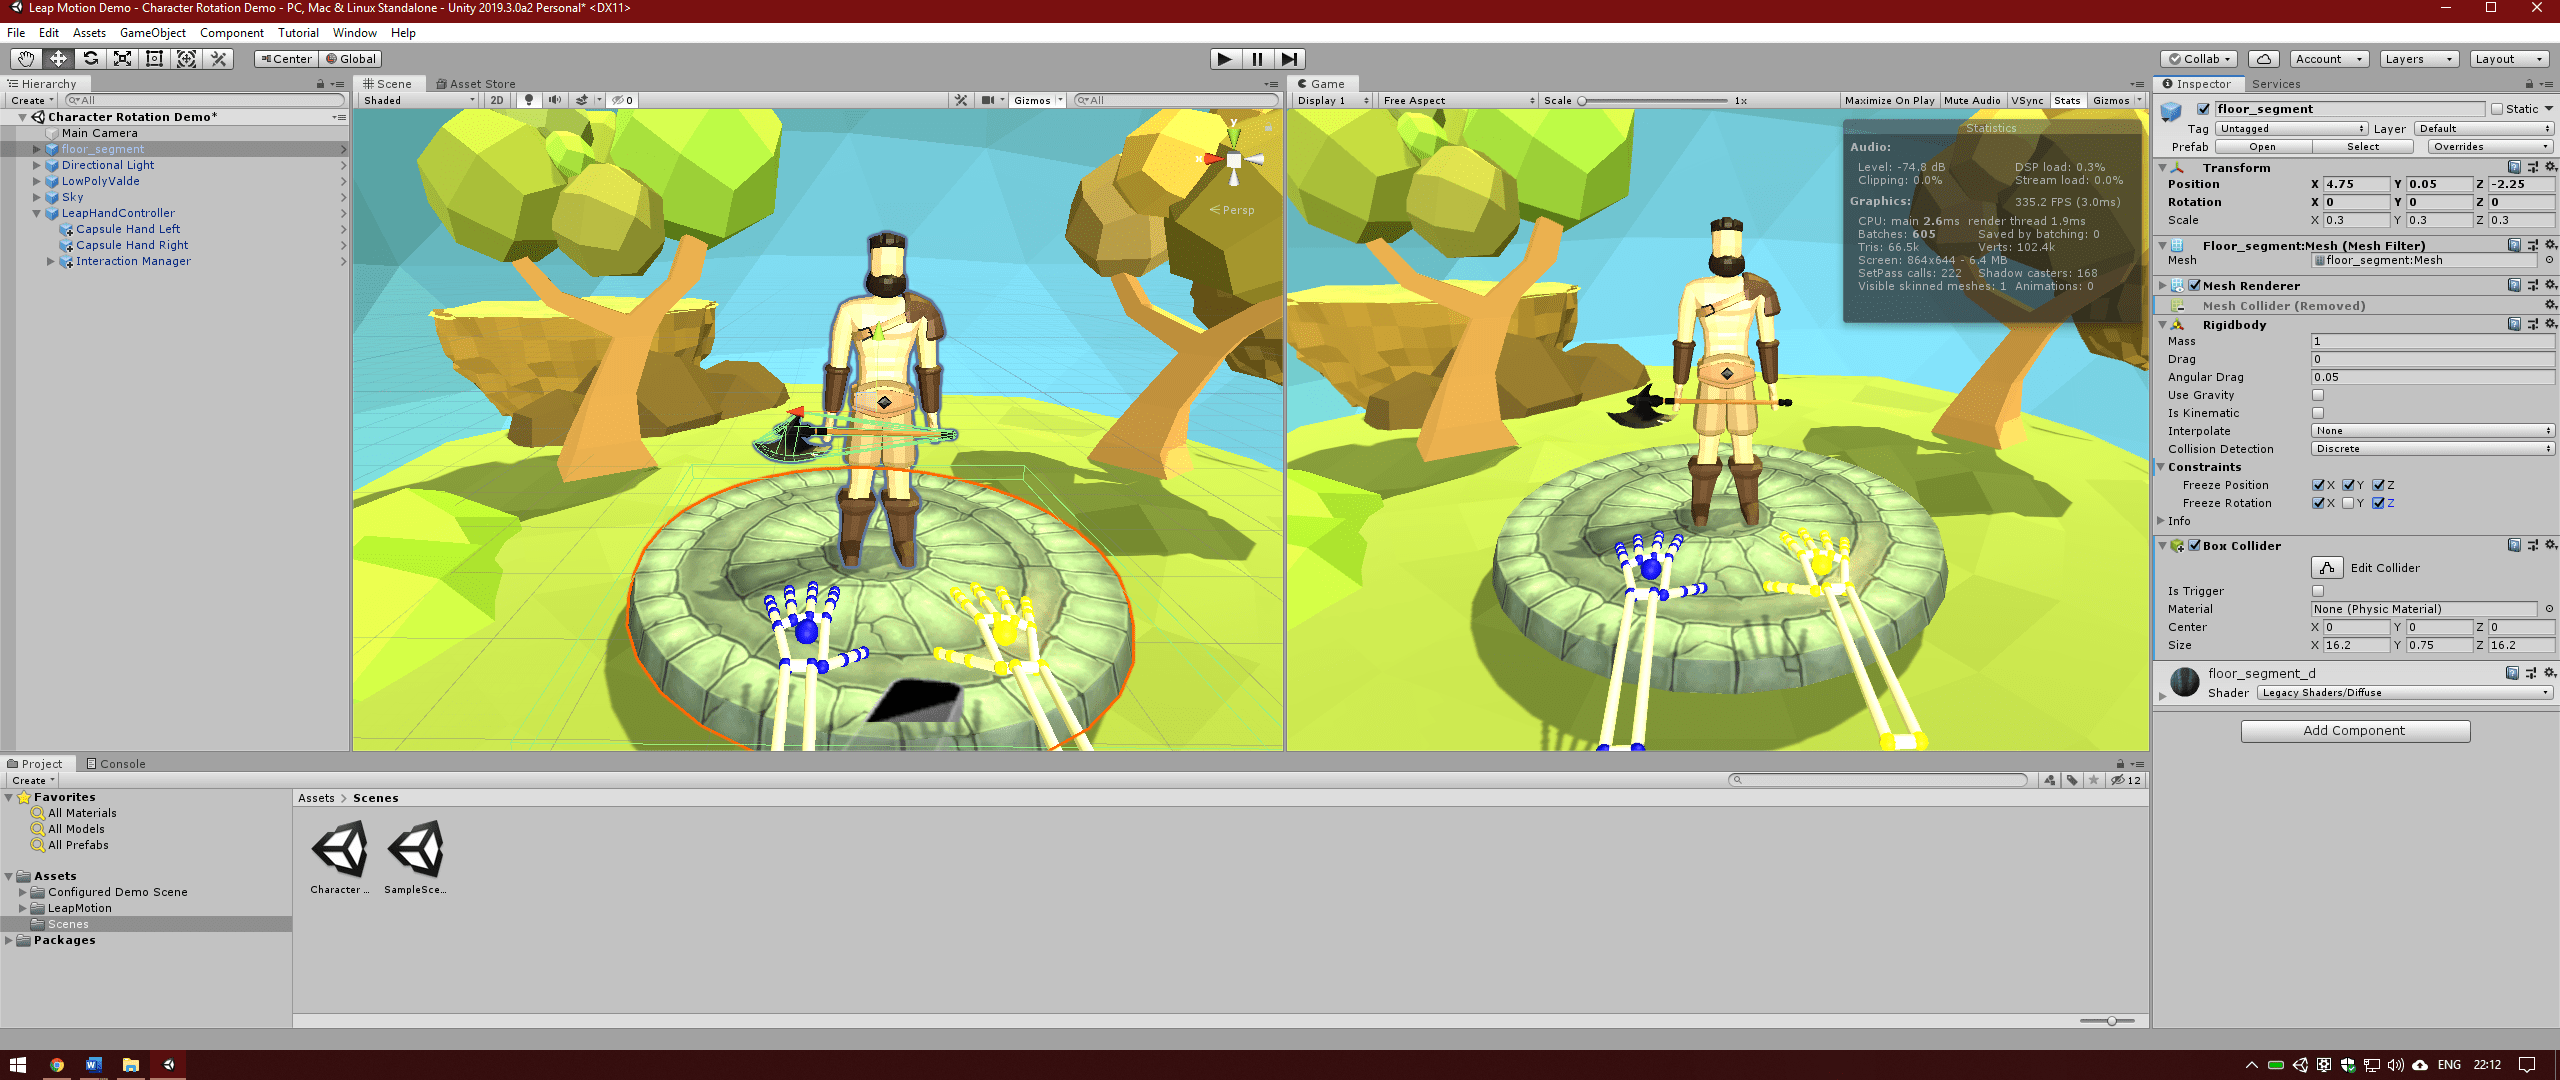Open Interpolate dropdown
Viewport: 2560px width, 1080px height.
pyautogui.click(x=2433, y=431)
